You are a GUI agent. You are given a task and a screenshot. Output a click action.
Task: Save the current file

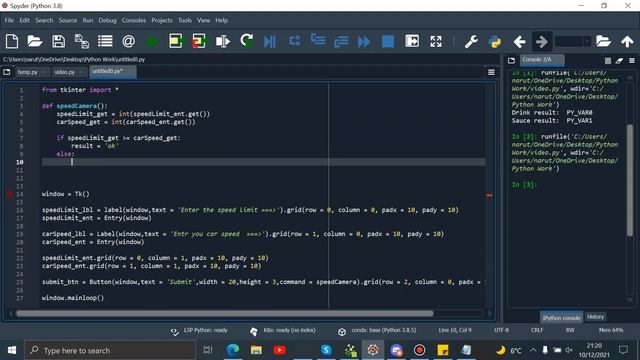(58, 41)
